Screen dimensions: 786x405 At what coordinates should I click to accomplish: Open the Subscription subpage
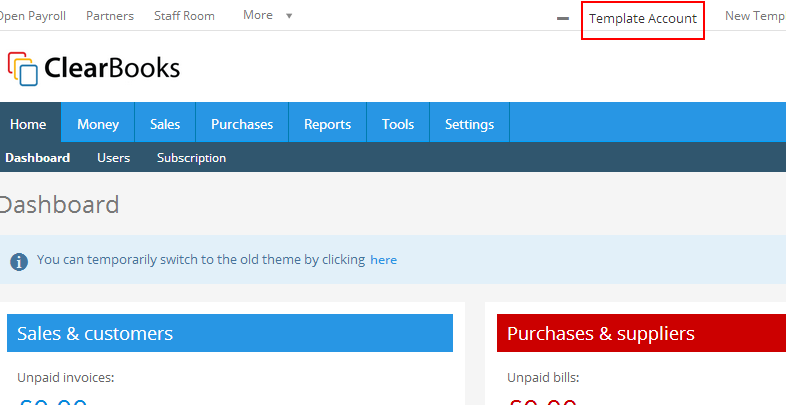coord(191,158)
